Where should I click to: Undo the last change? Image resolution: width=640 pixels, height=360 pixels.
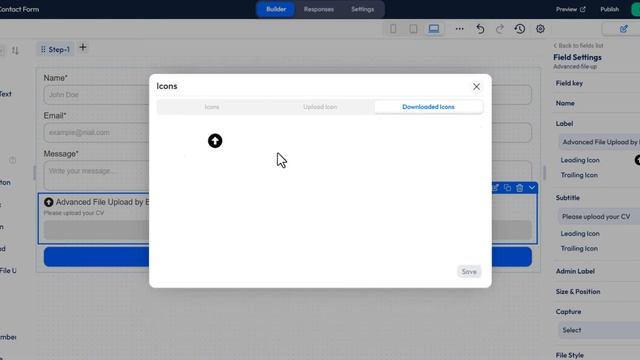pyautogui.click(x=480, y=29)
